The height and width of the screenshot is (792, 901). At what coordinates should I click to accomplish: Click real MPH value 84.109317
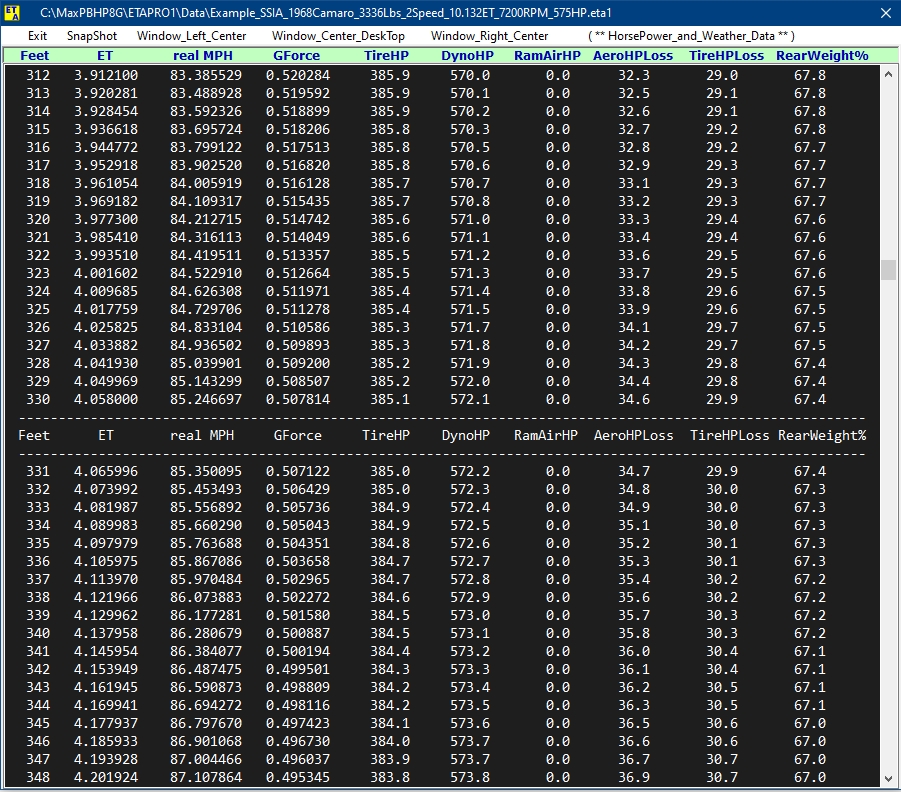point(206,201)
